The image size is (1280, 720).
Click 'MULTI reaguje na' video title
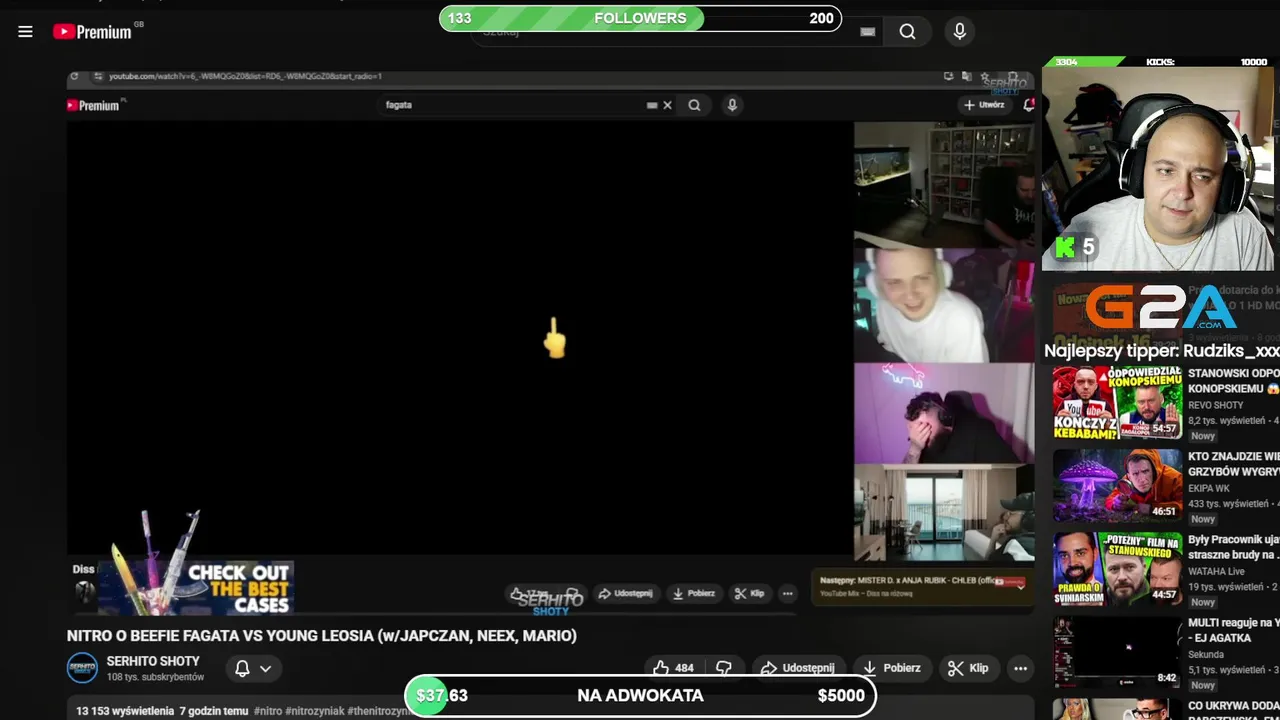(x=1234, y=630)
